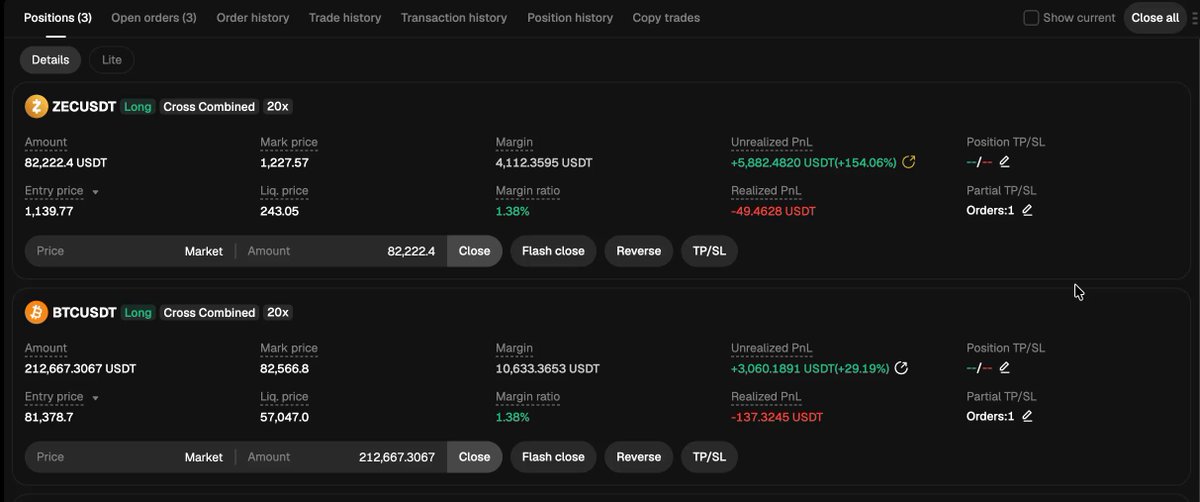This screenshot has width=1200, height=502.
Task: Go to Transaction history tab
Action: (x=454, y=18)
